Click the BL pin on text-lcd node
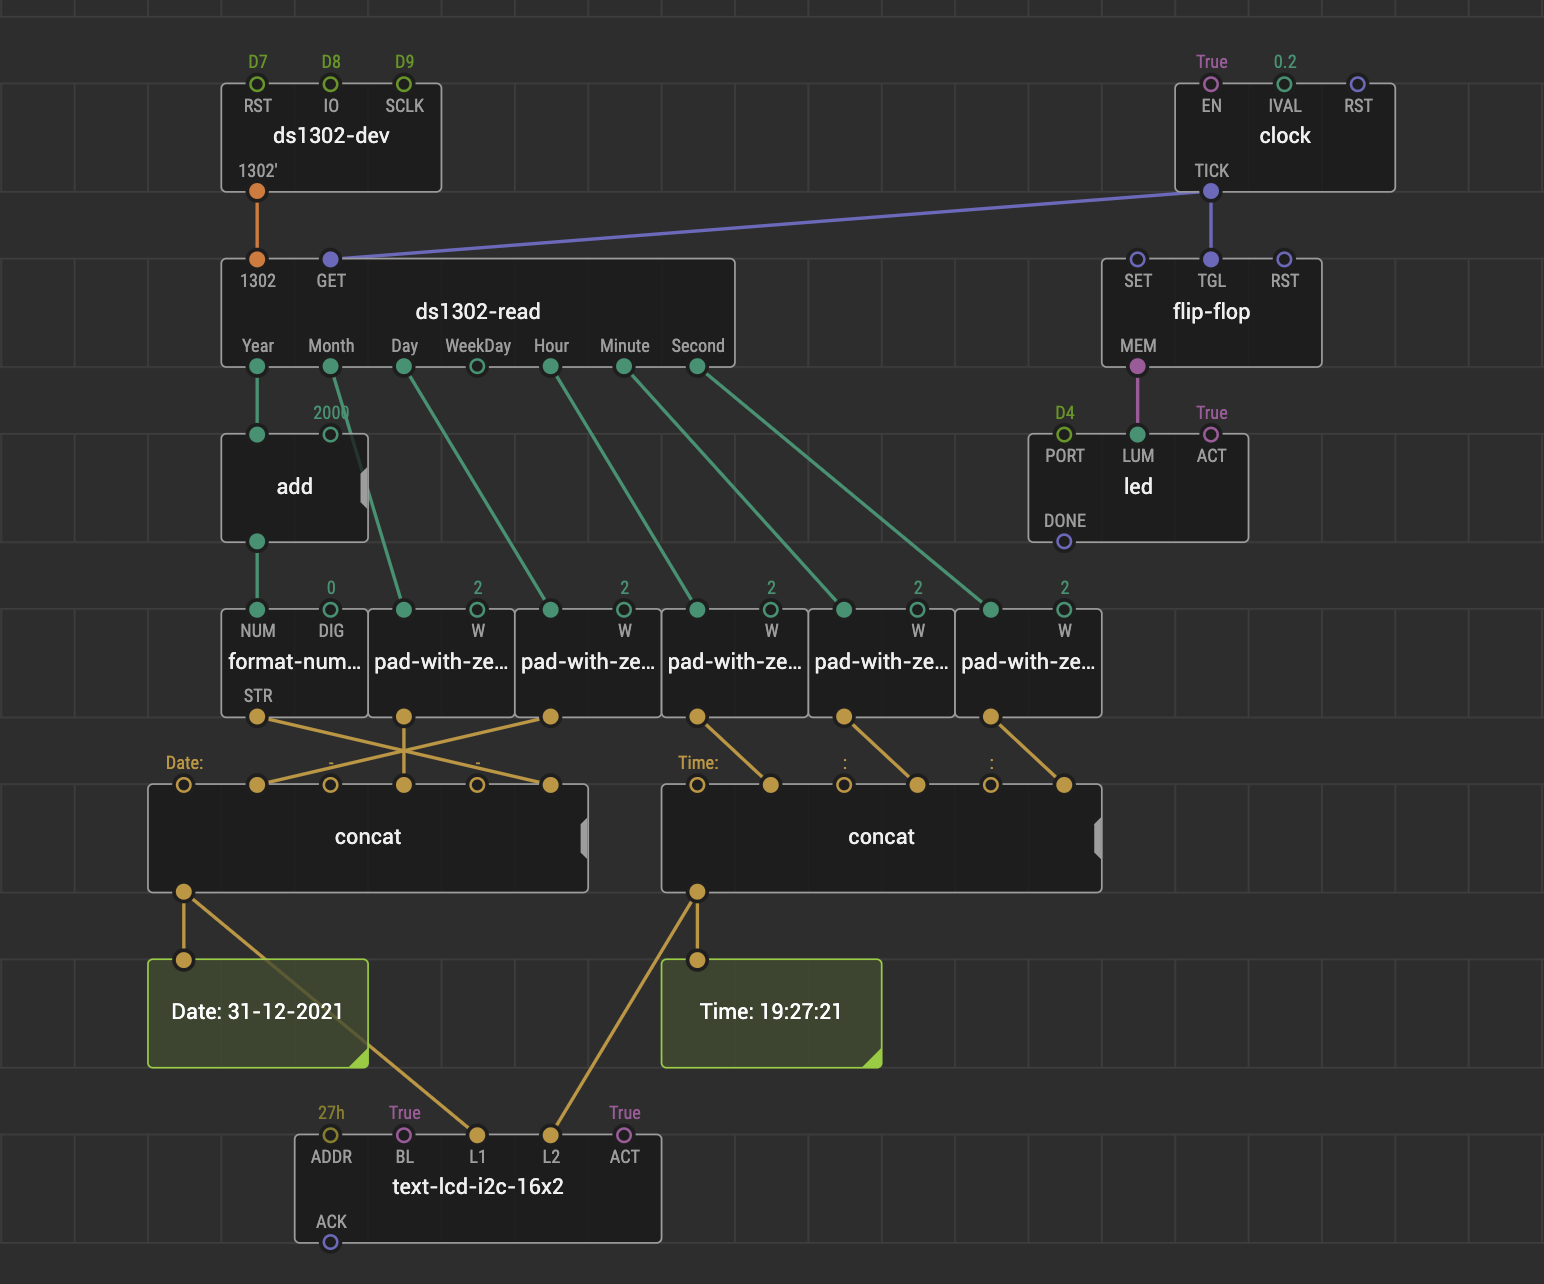The width and height of the screenshot is (1544, 1284). pos(404,1135)
